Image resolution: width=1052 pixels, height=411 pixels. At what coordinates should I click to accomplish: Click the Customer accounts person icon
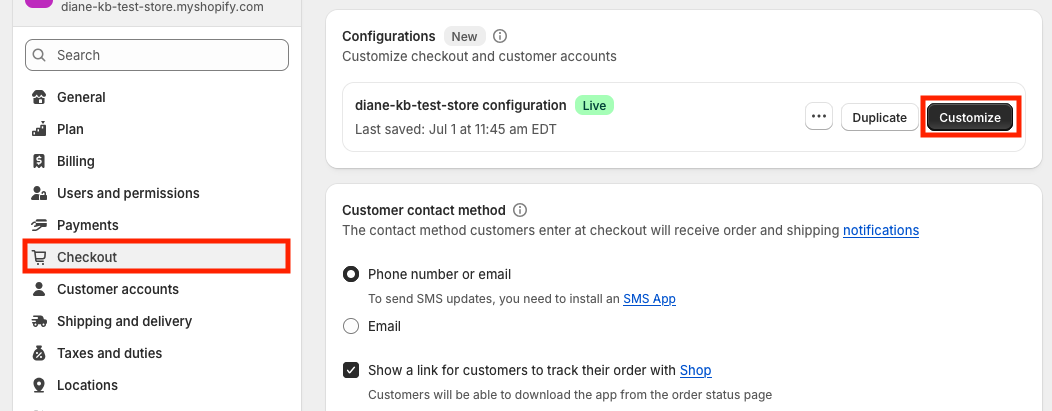click(x=40, y=289)
